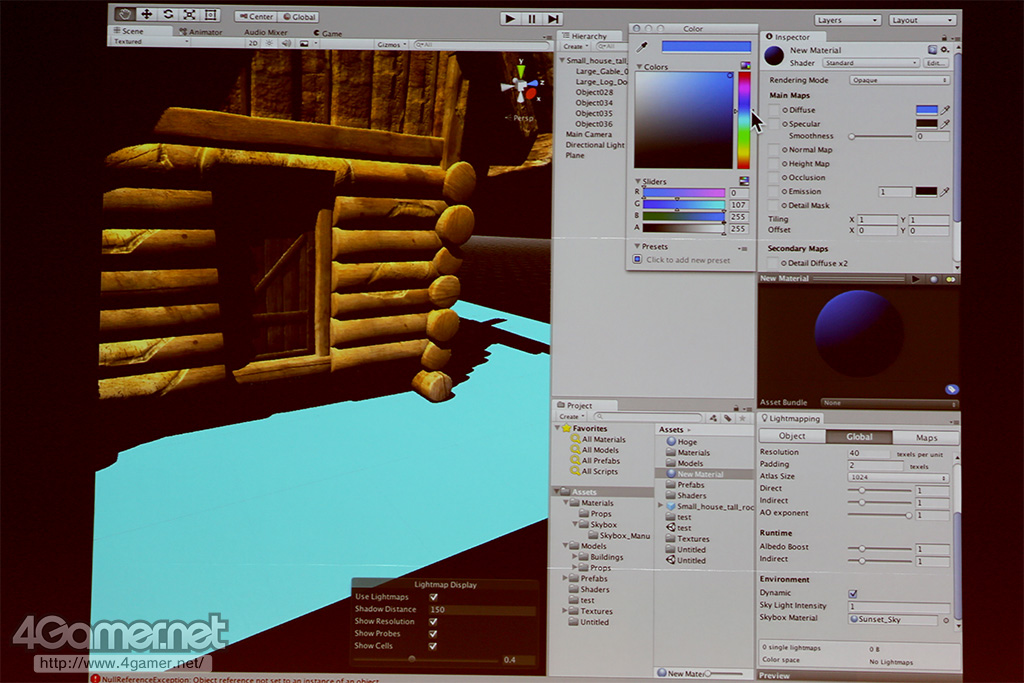Select the Scale tool
Viewport: 1024px width, 683px height.
click(189, 14)
